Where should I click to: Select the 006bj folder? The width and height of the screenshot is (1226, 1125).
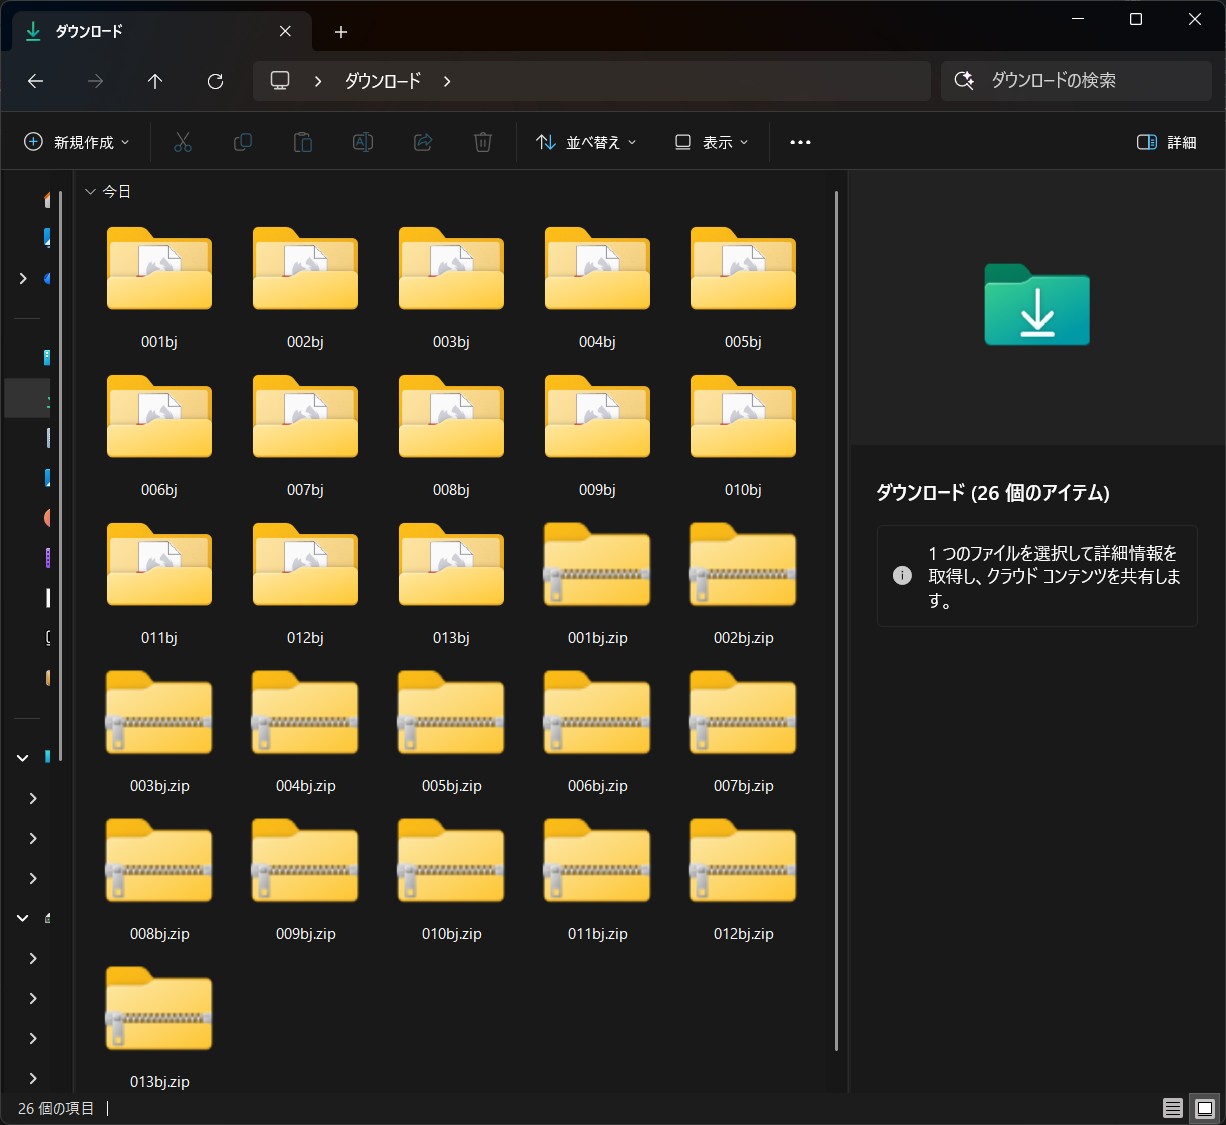tap(159, 435)
